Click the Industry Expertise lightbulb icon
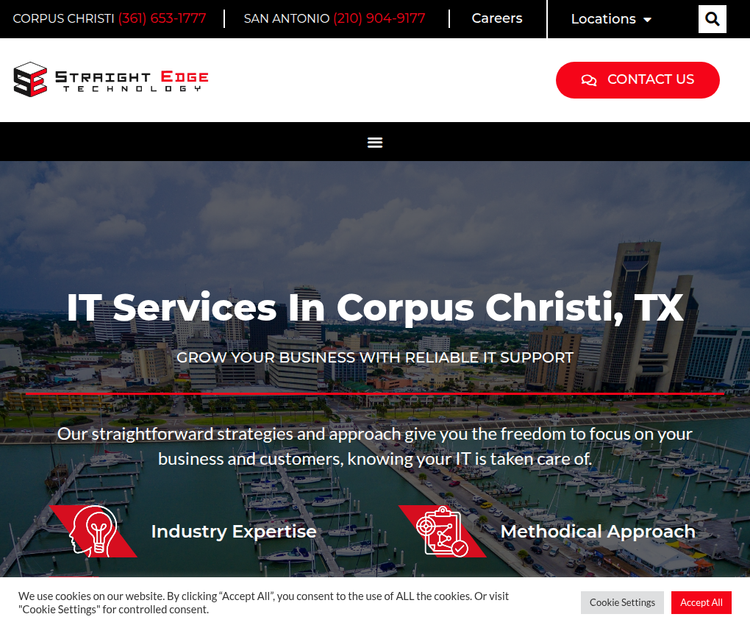750x628 pixels. pyautogui.click(x=95, y=531)
